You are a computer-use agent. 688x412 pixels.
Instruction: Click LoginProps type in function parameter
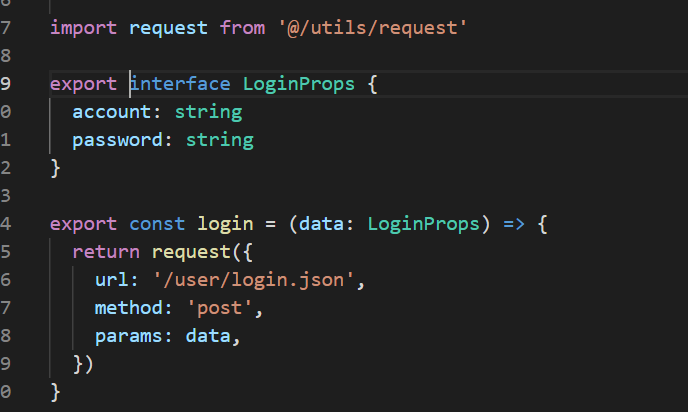pyautogui.click(x=423, y=224)
